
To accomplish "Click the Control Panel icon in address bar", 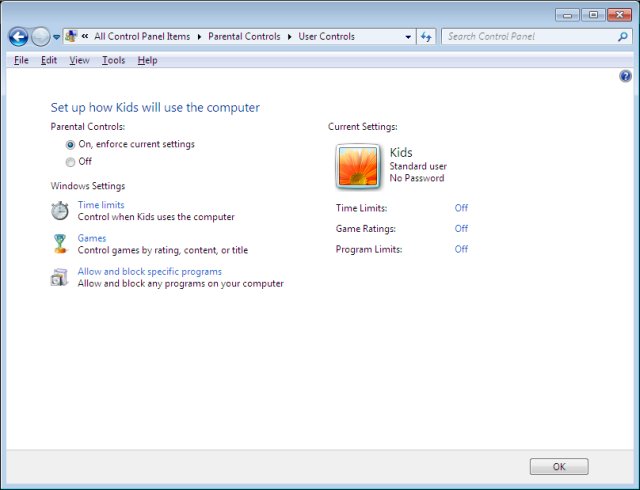I will point(71,36).
